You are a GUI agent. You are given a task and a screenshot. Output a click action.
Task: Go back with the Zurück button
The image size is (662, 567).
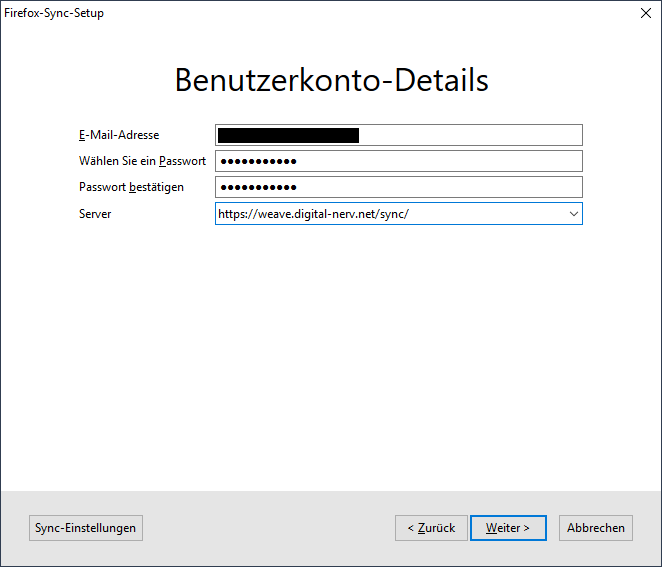[431, 528]
